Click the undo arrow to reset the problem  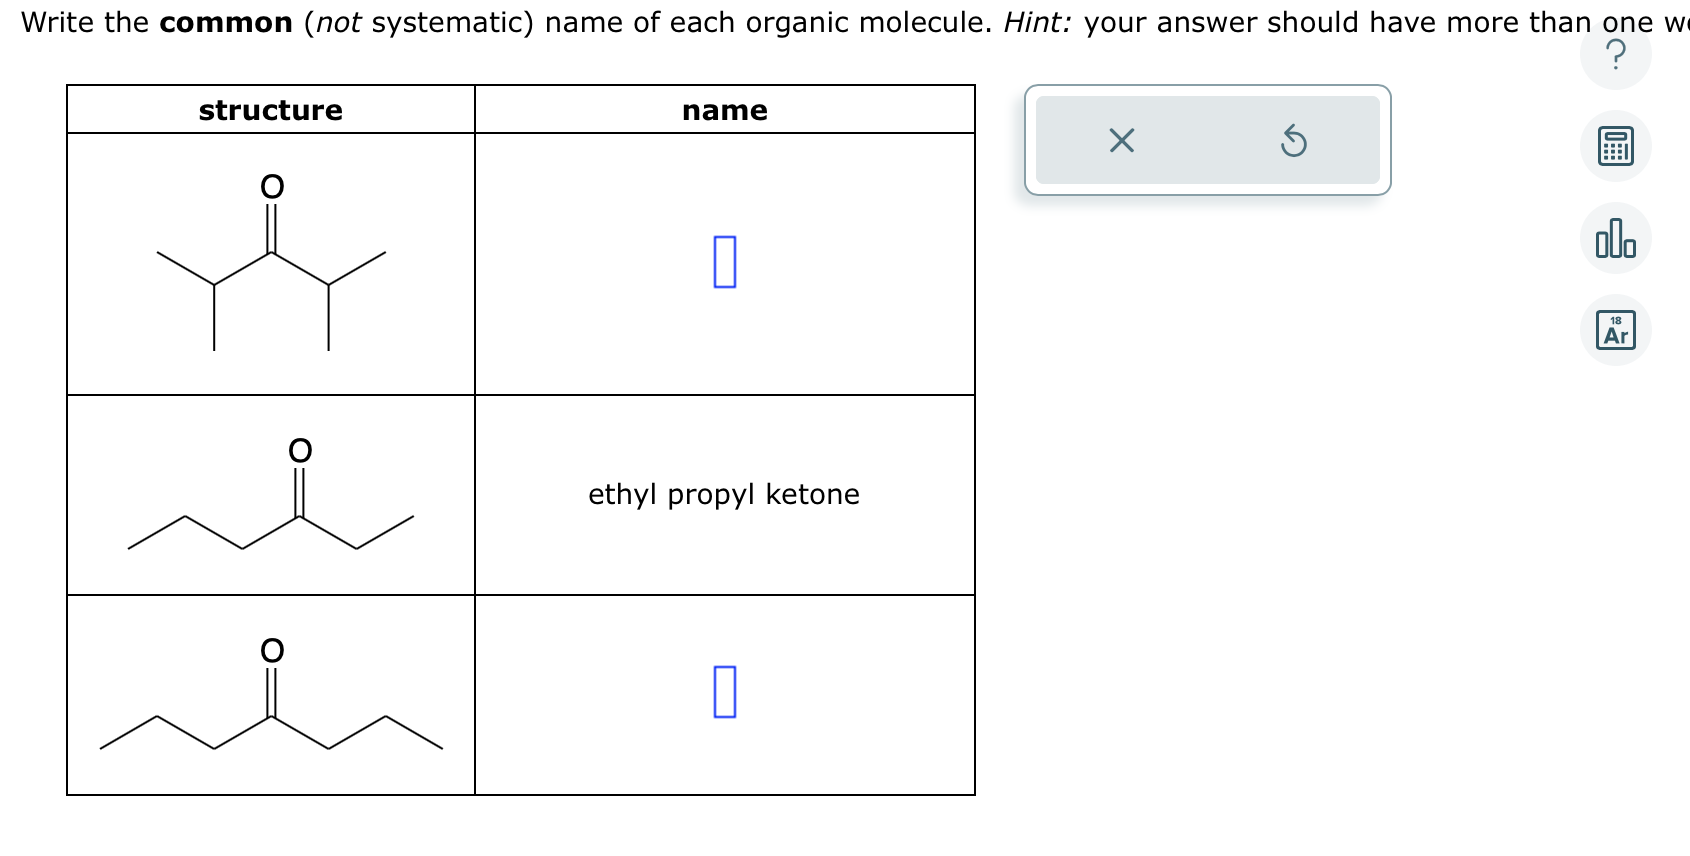tap(1293, 141)
